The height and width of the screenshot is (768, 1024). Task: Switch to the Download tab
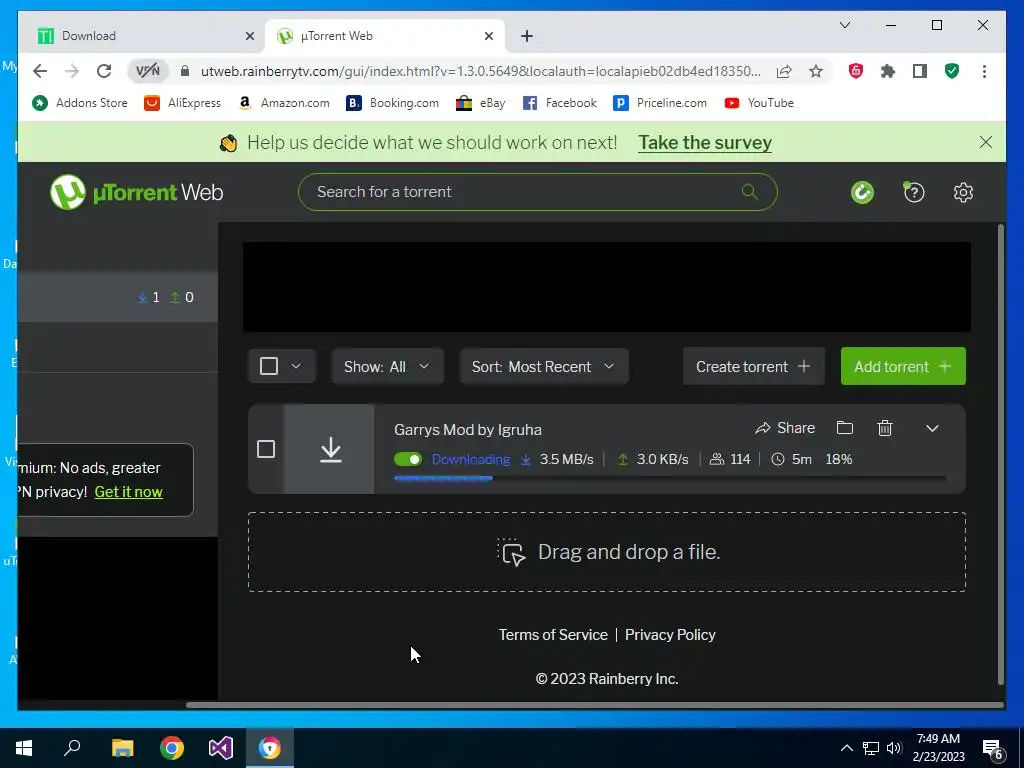142,36
